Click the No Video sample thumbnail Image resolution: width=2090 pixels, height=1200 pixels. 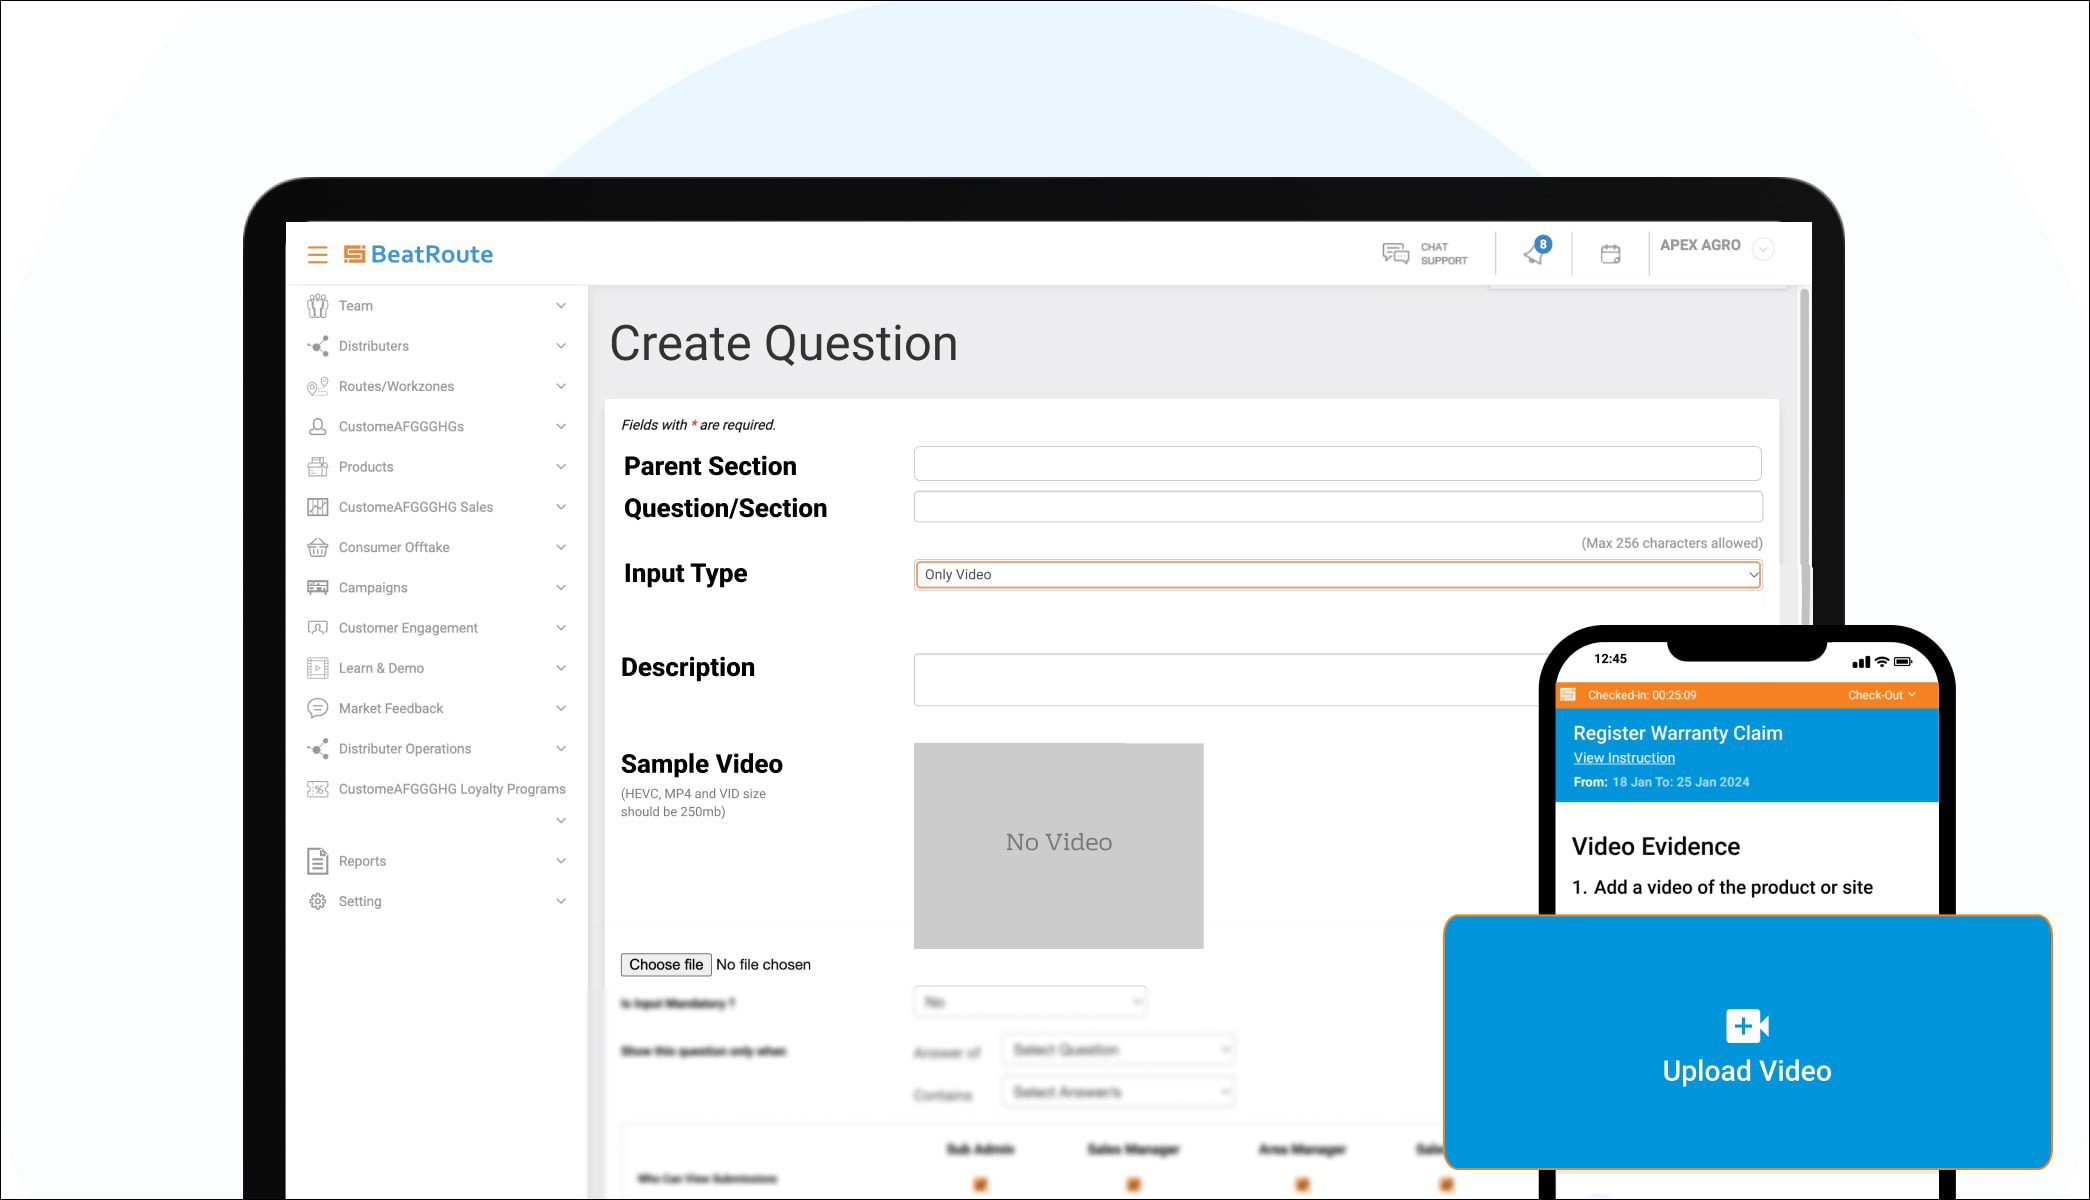point(1059,846)
